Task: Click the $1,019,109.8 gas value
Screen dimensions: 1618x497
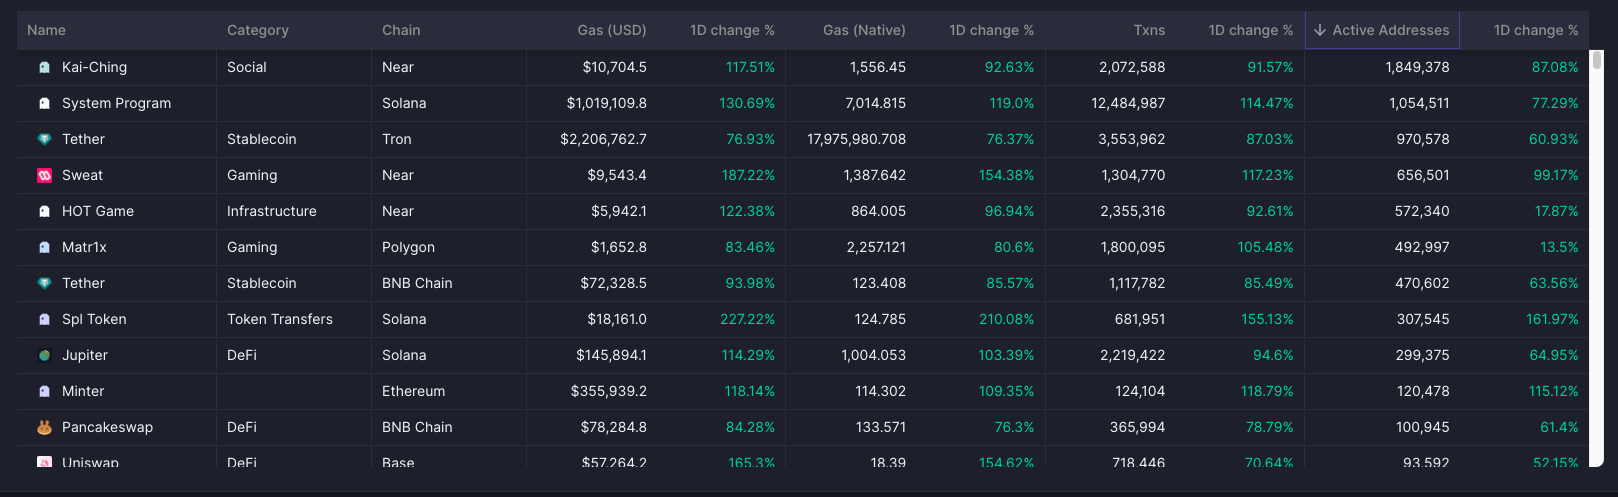Action: (606, 103)
